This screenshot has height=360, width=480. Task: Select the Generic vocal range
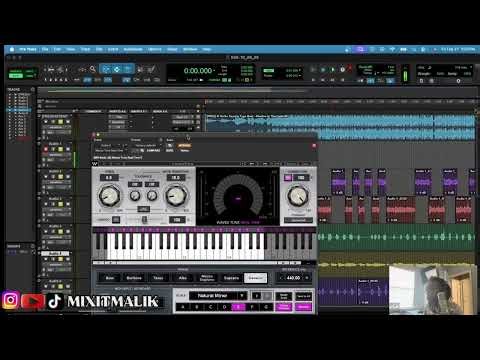coord(255,277)
